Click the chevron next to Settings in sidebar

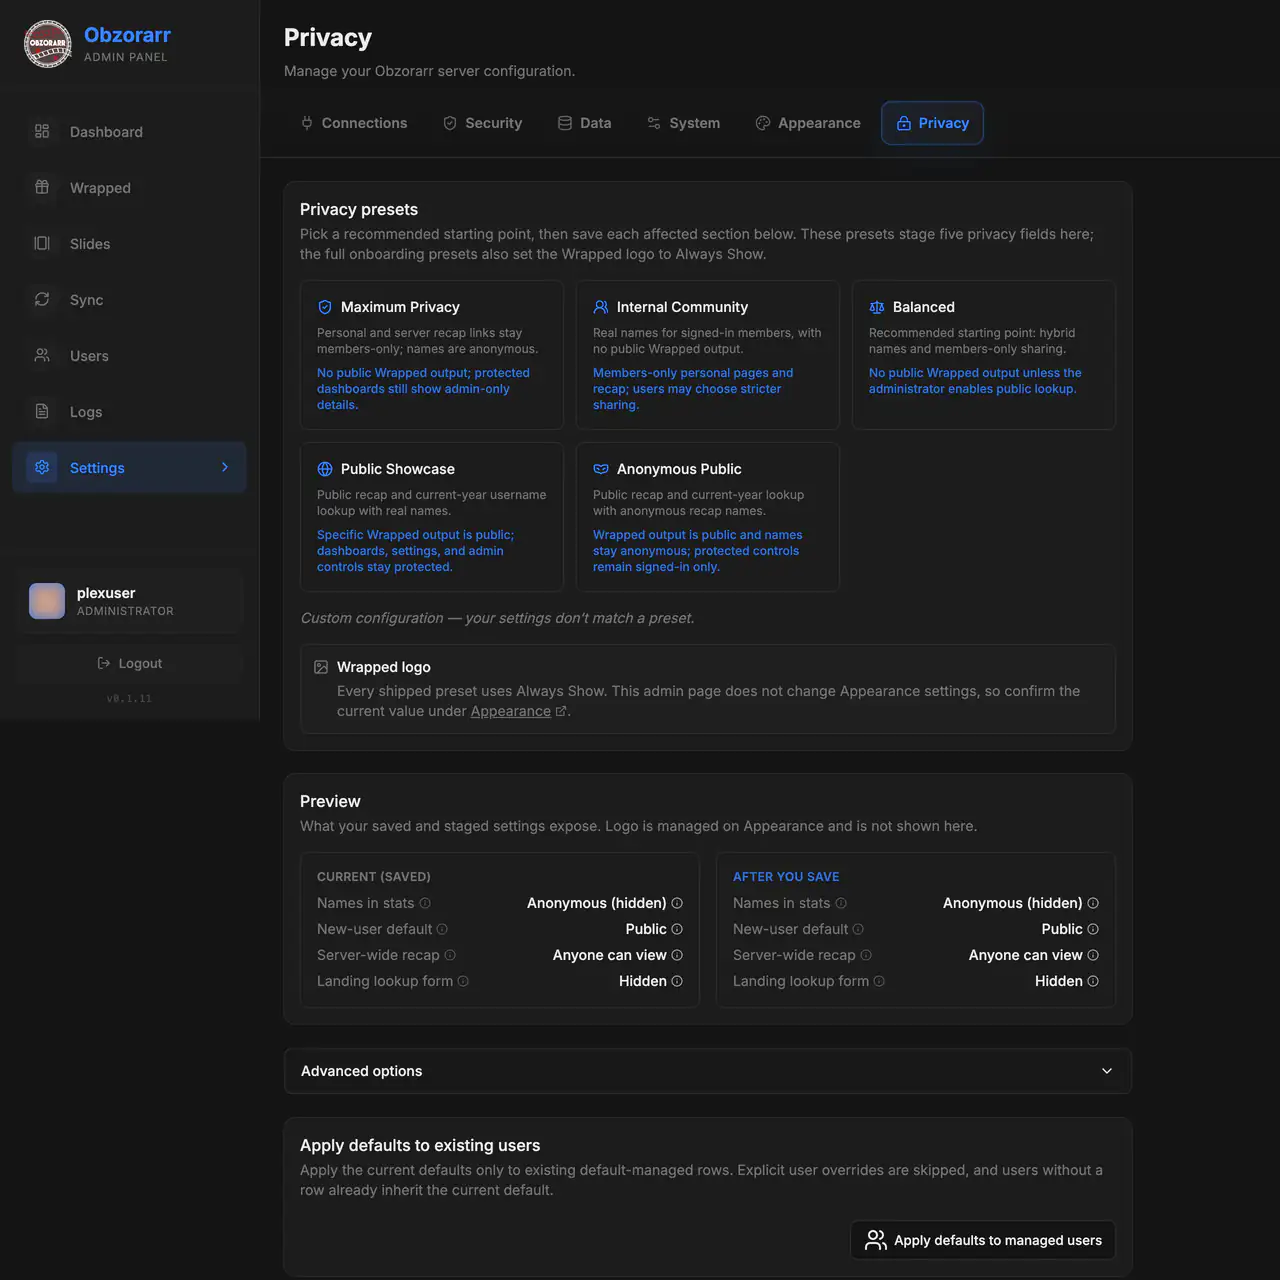pyautogui.click(x=225, y=467)
